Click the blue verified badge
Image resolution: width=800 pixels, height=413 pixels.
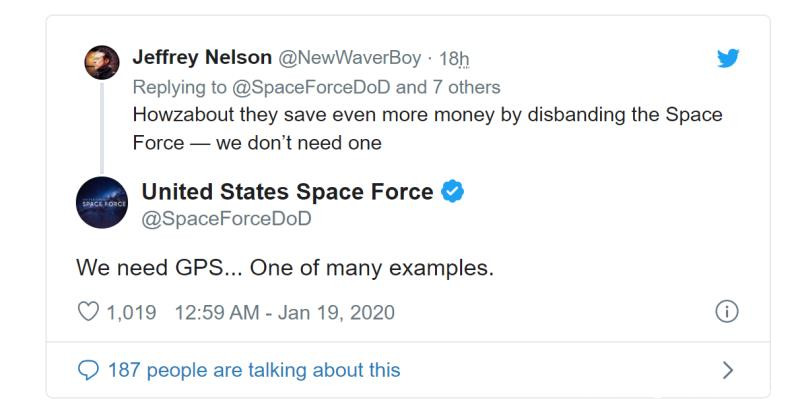click(x=453, y=191)
